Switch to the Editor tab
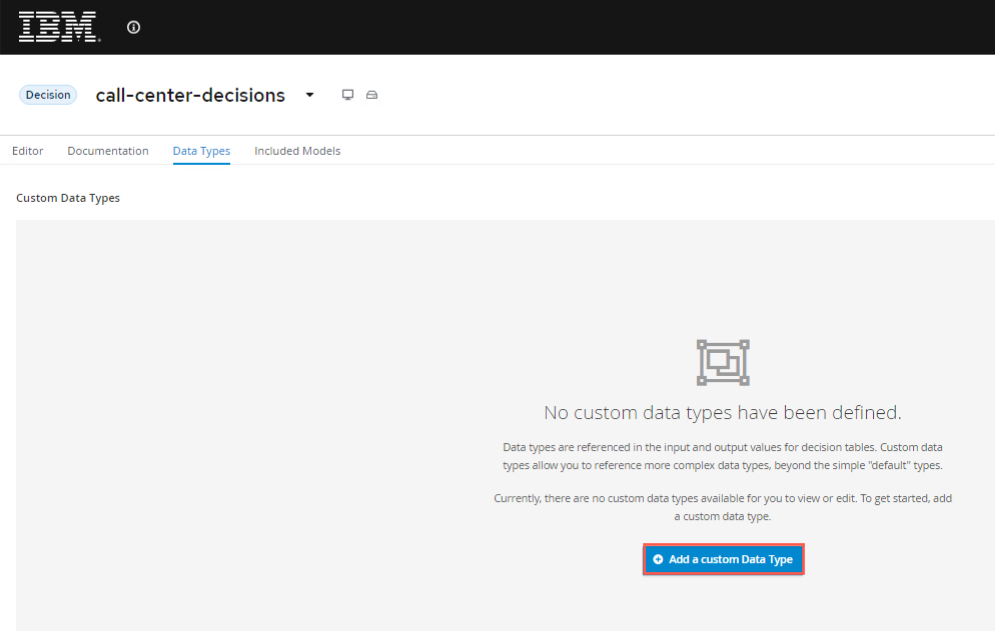Image resolution: width=995 pixels, height=631 pixels. [x=28, y=151]
